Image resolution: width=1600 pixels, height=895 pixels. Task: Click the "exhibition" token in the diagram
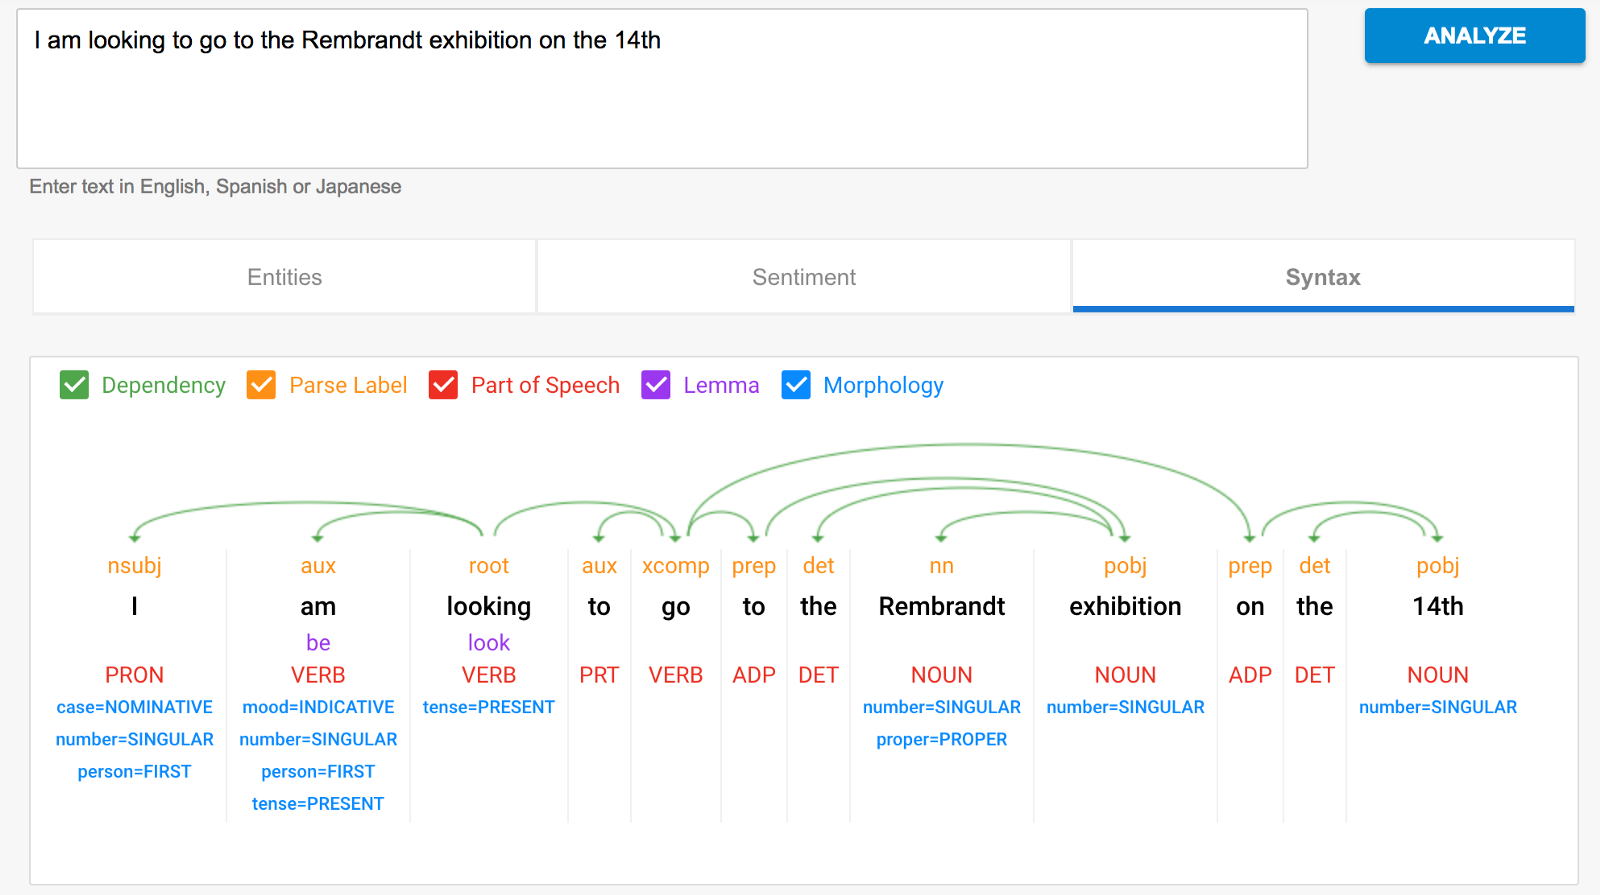click(1125, 606)
